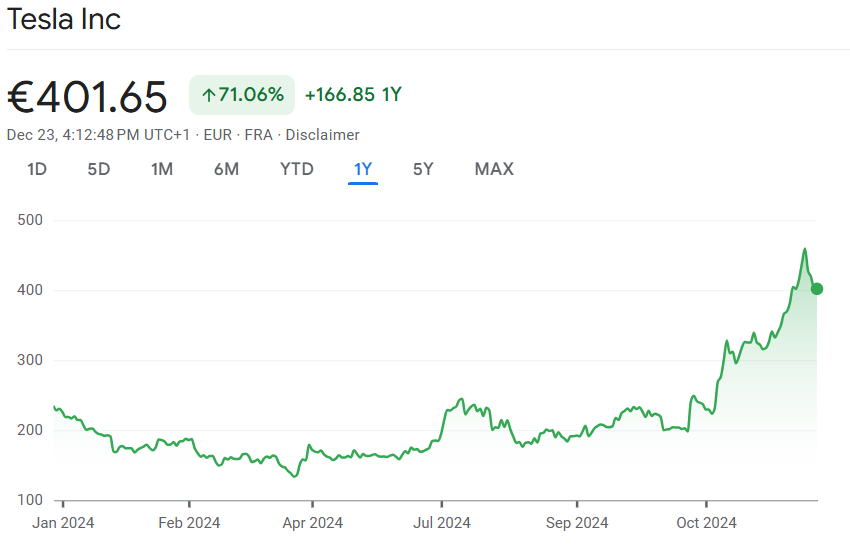850x546 pixels.
Task: Select the 1D time range tab
Action: coord(37,169)
